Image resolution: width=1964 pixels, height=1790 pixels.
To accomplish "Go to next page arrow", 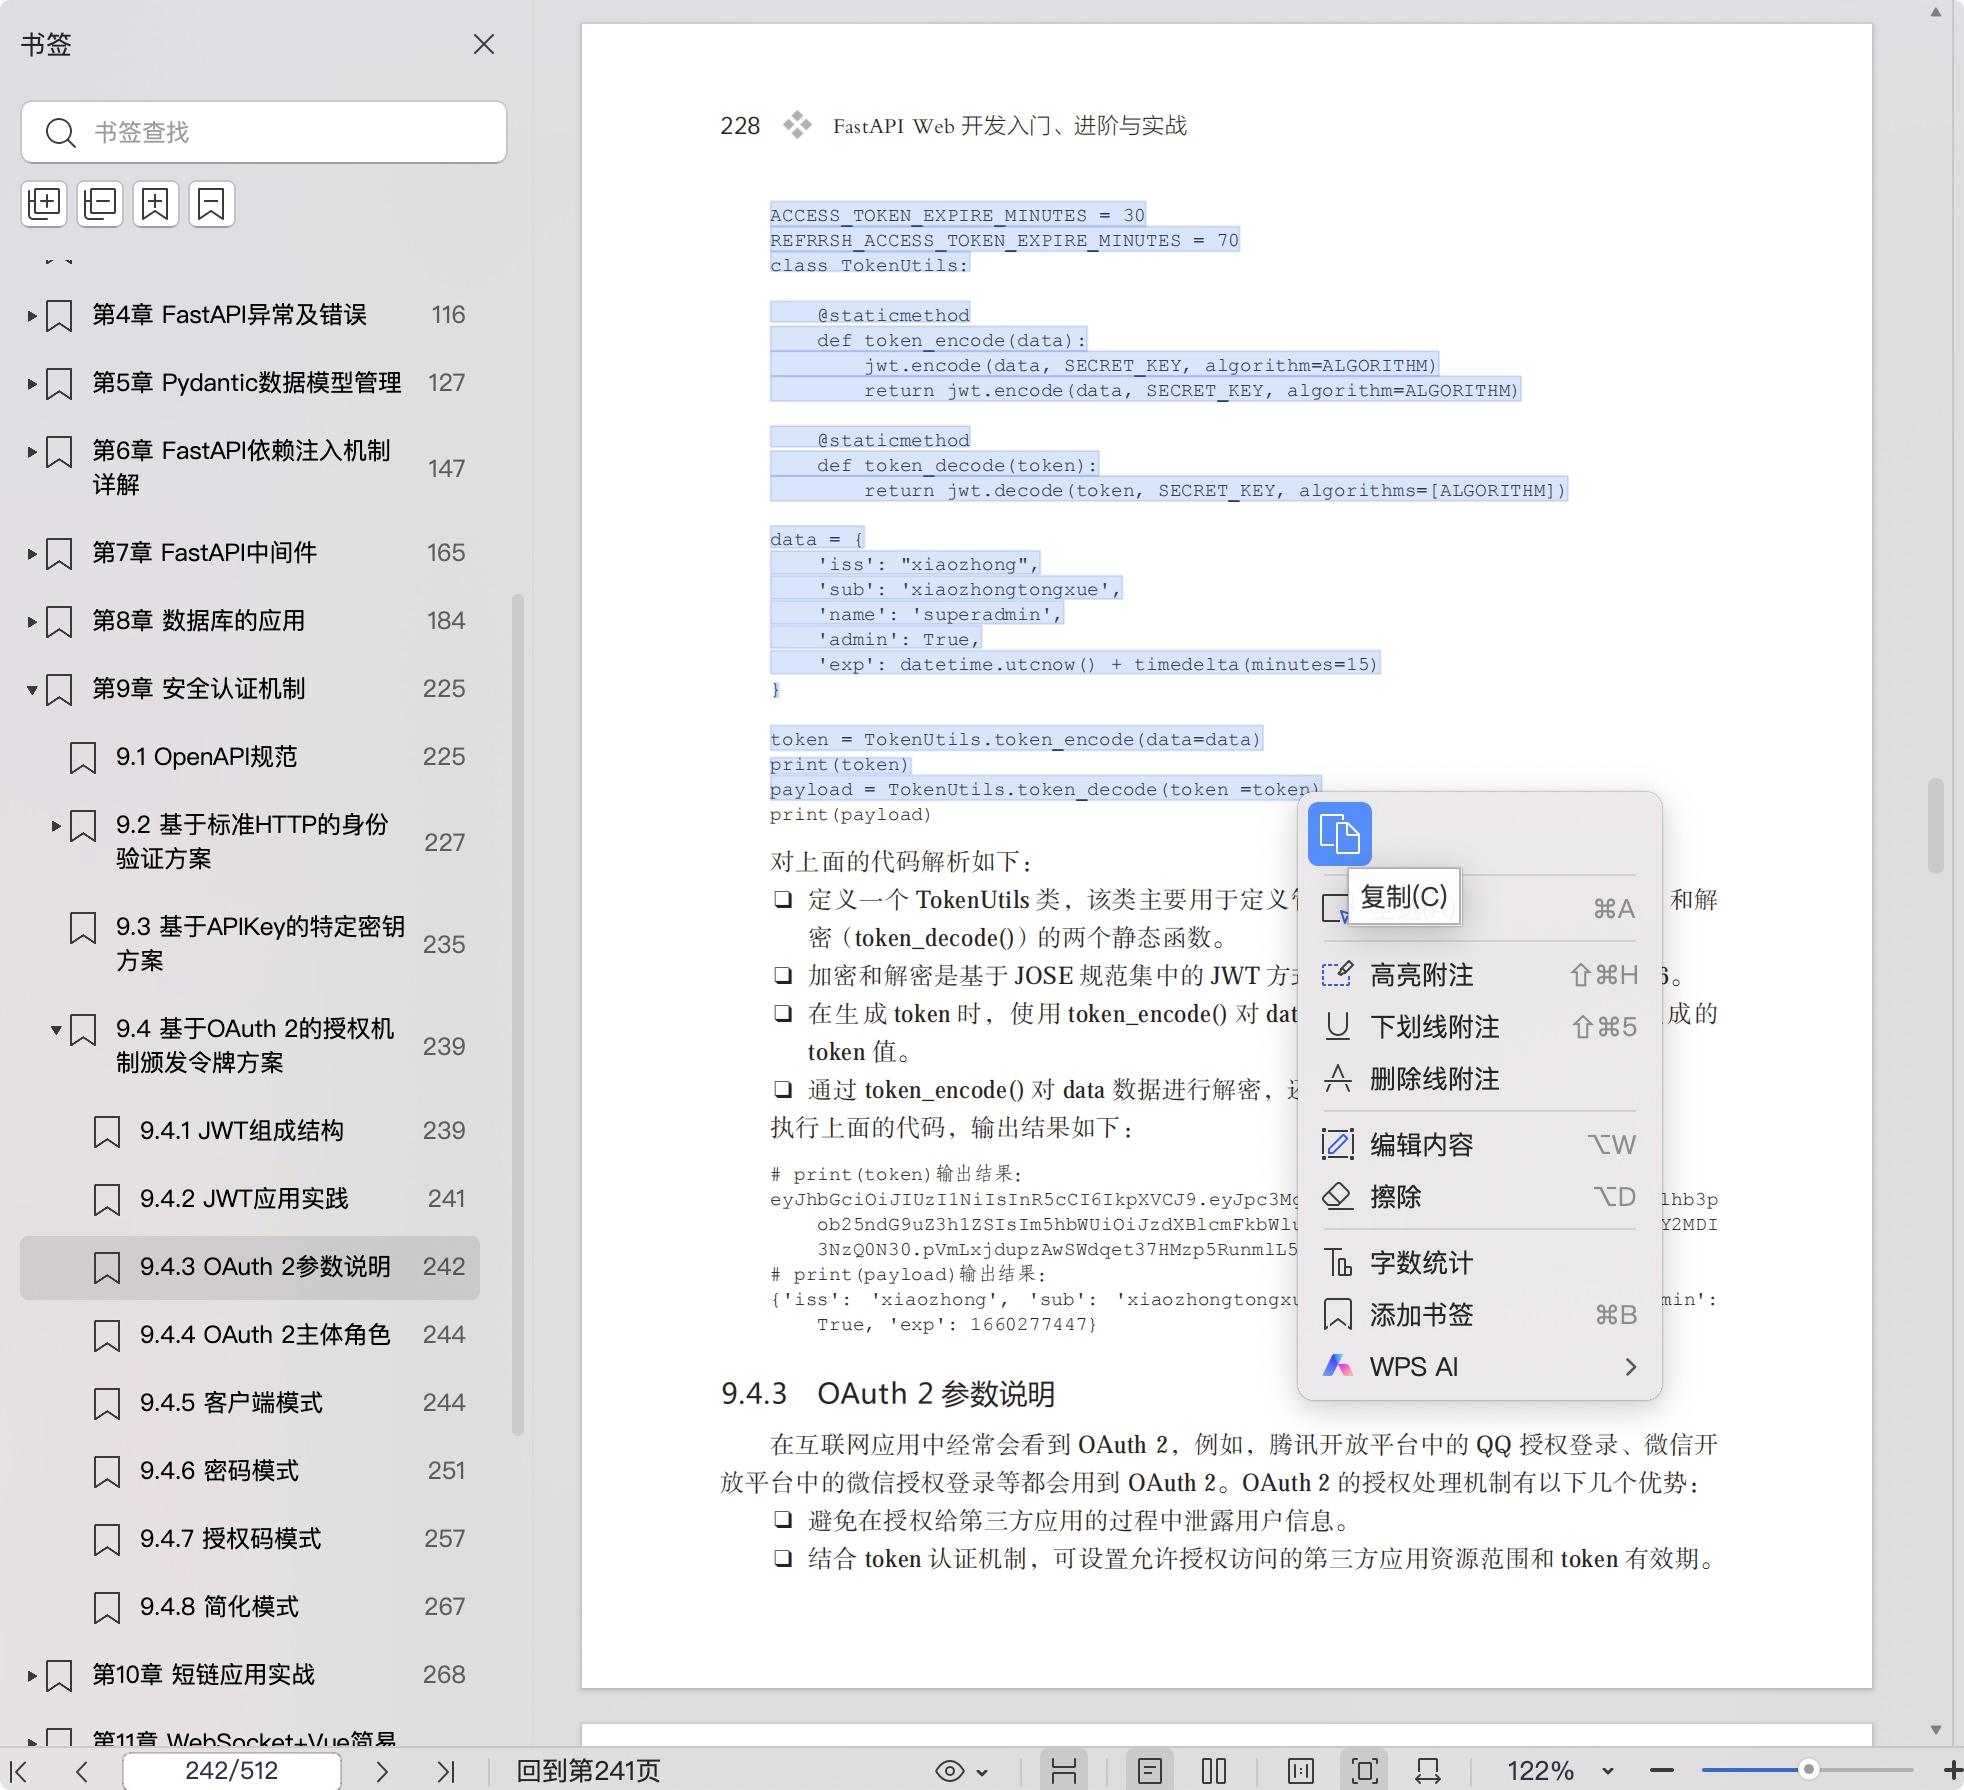I will pyautogui.click(x=382, y=1771).
